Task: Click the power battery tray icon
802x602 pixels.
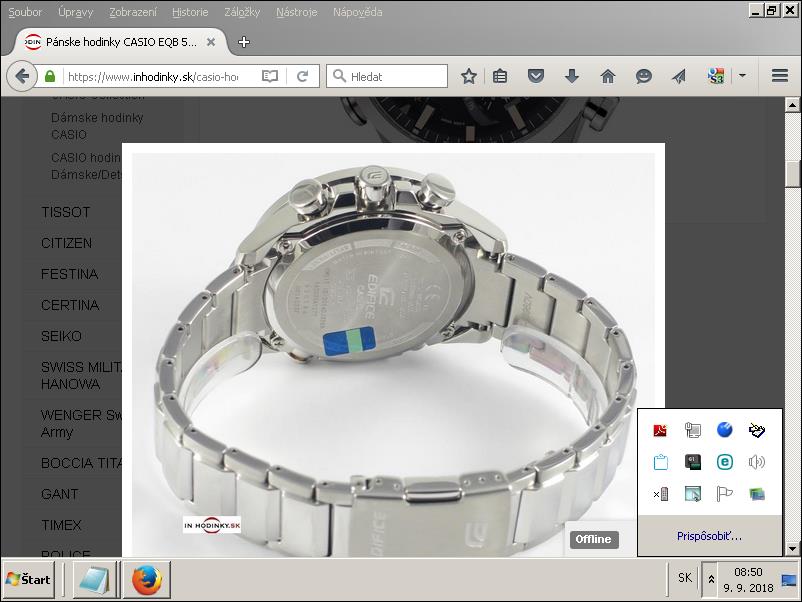Action: pyautogui.click(x=660, y=494)
